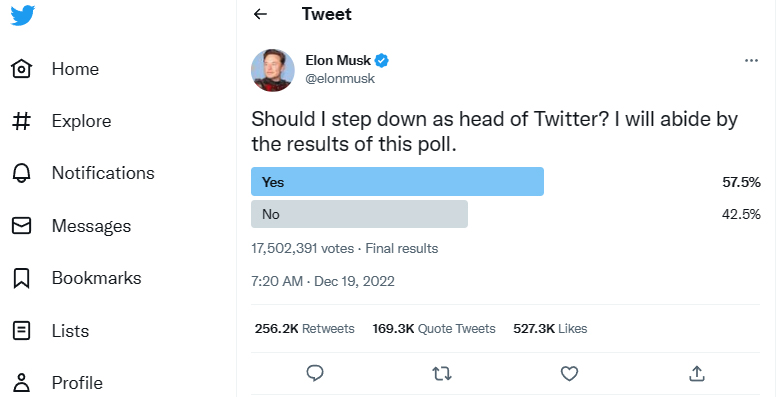The image size is (777, 397).
Task: Open the @elonmusk handle link
Action: tap(340, 78)
